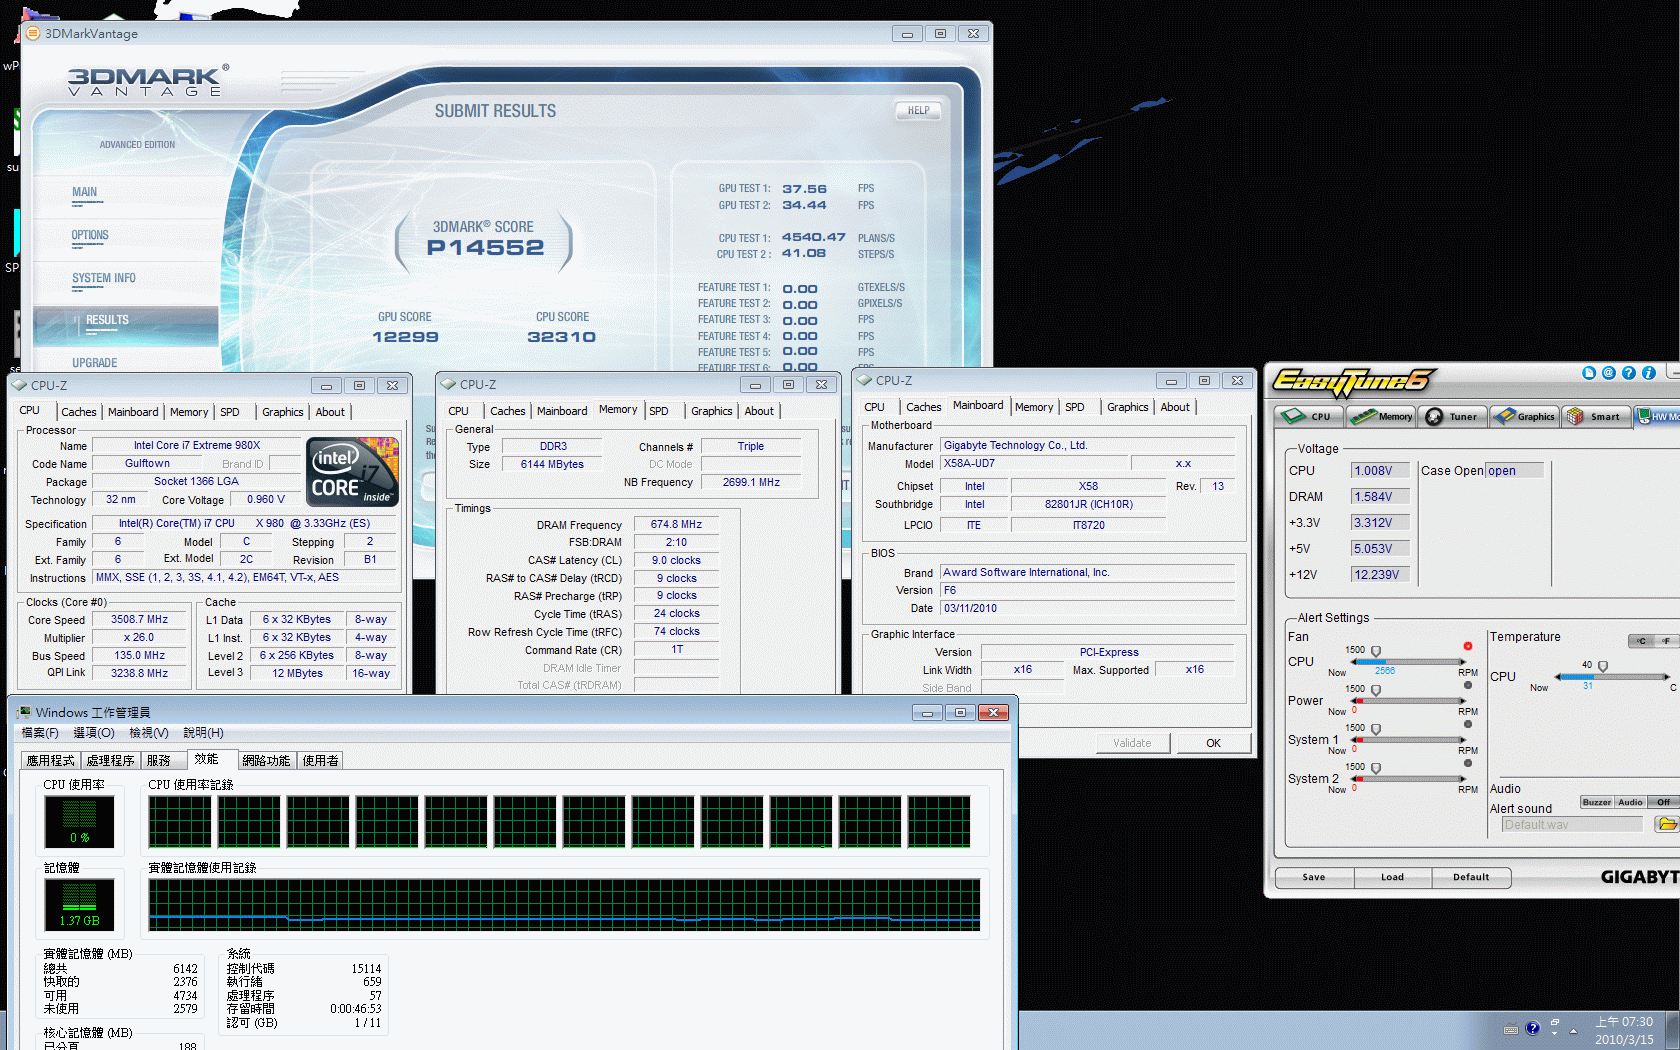Open UPGRADE in 3DMark Vantage sidebar
This screenshot has width=1680, height=1050.
pos(94,363)
